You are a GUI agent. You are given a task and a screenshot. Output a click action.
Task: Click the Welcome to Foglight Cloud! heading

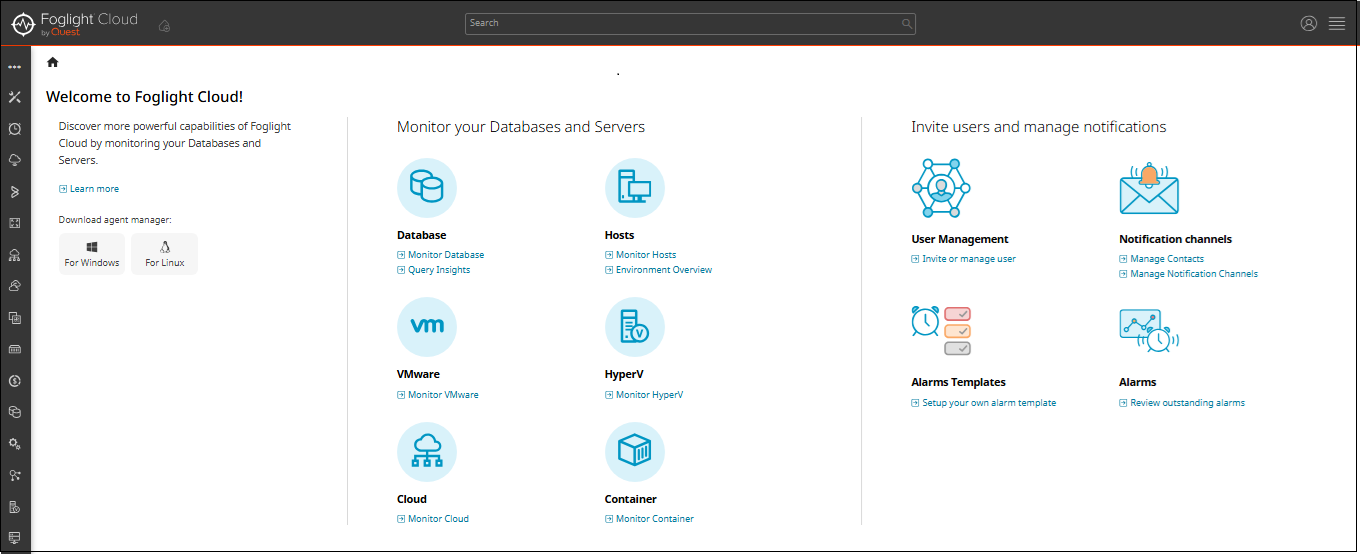145,97
